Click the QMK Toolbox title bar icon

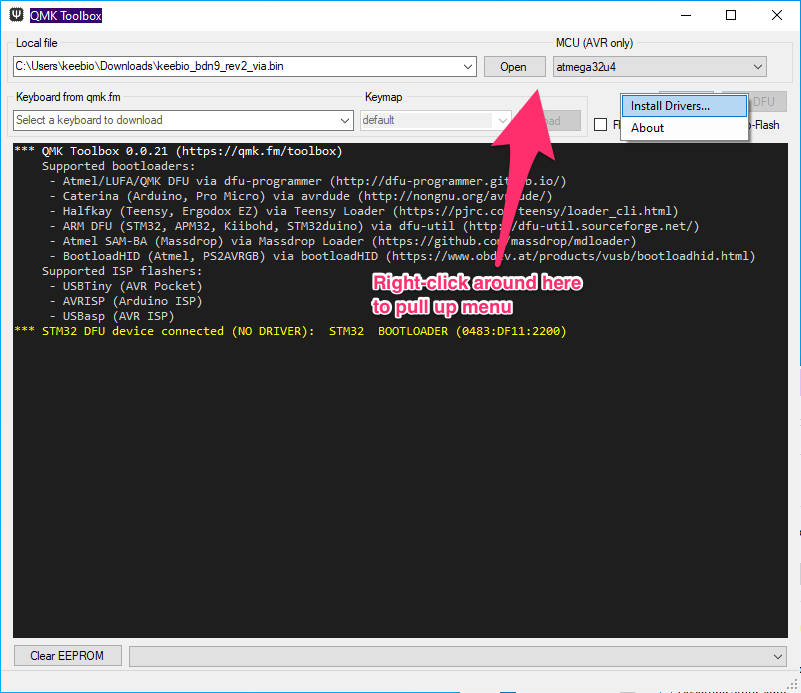[17, 16]
